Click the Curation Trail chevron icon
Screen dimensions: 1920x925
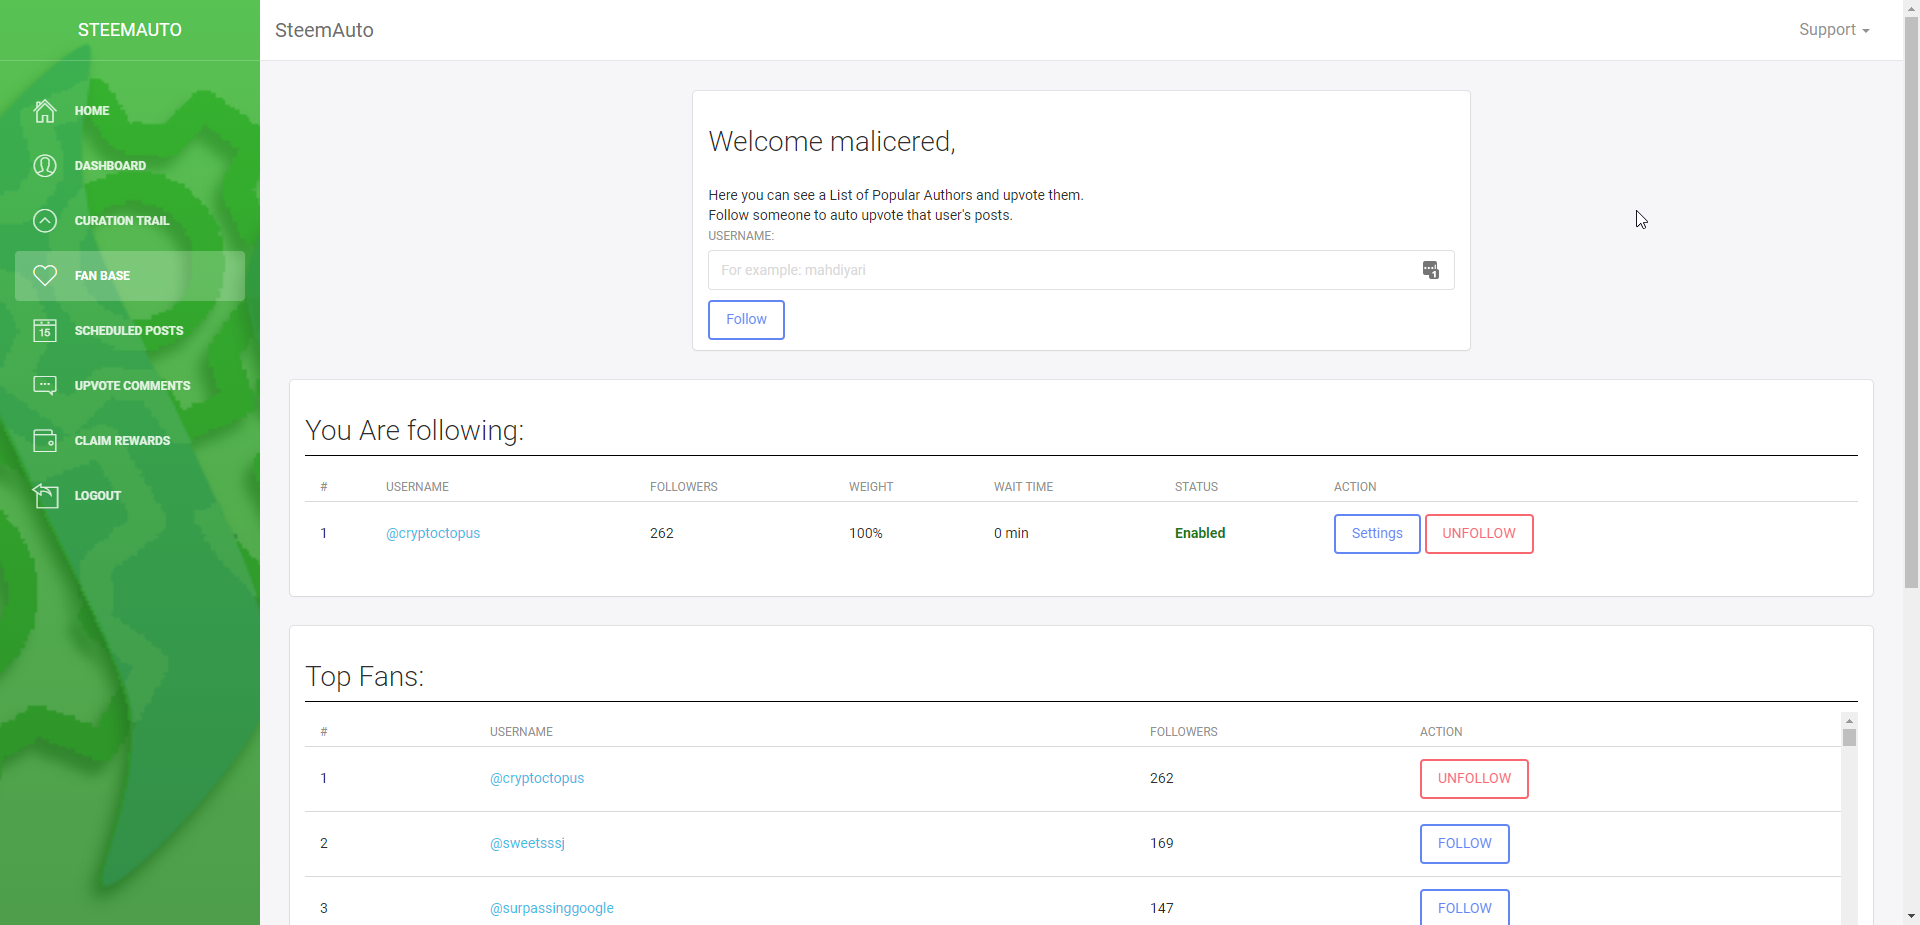[x=45, y=221]
